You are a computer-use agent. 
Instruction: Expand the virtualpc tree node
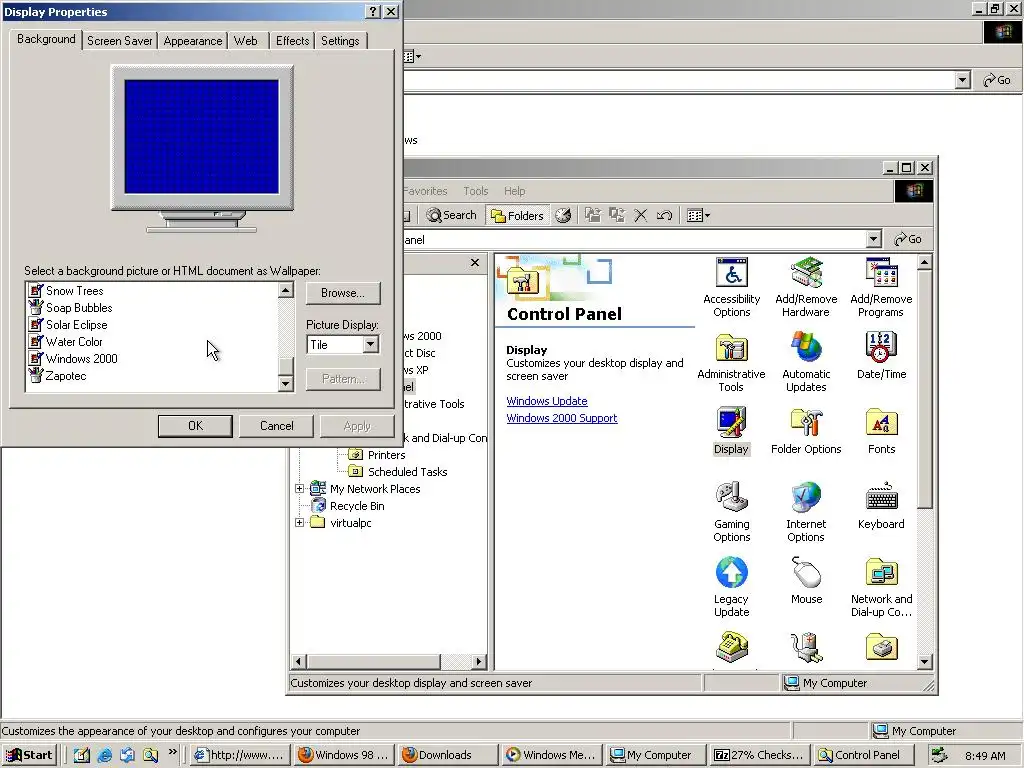coord(299,522)
